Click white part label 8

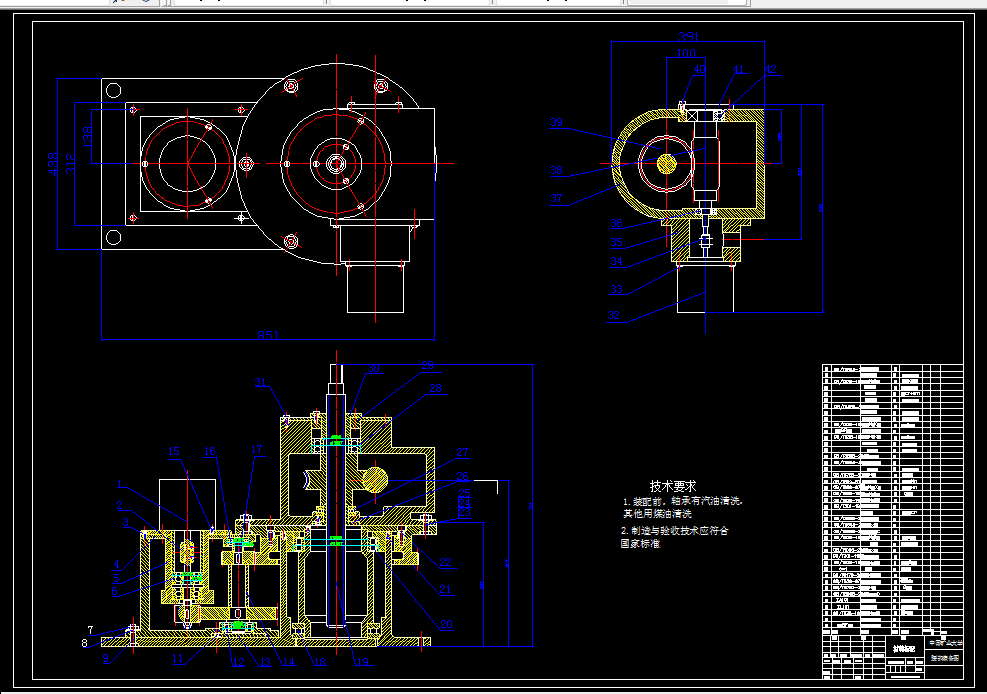(x=84, y=643)
